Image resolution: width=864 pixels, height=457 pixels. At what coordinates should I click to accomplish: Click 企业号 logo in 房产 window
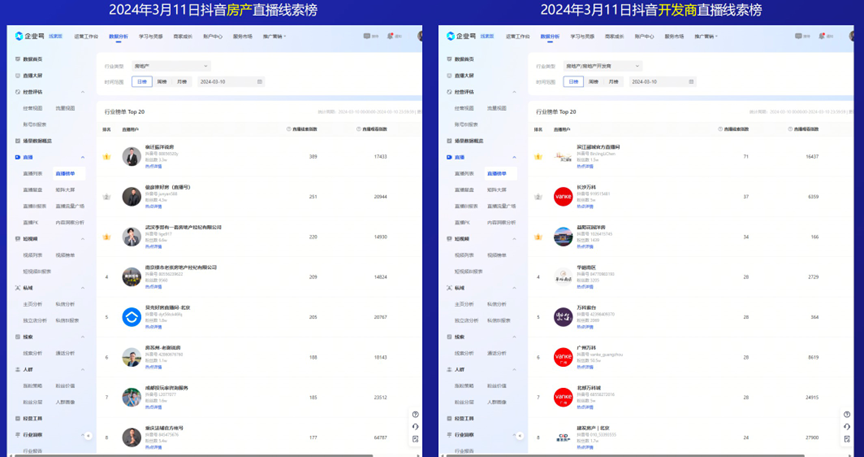click(x=29, y=36)
